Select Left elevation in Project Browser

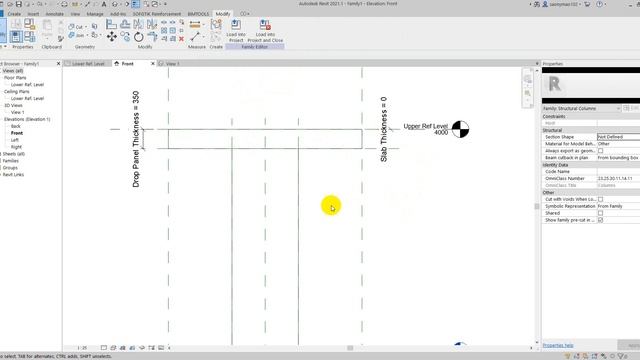tap(15, 140)
